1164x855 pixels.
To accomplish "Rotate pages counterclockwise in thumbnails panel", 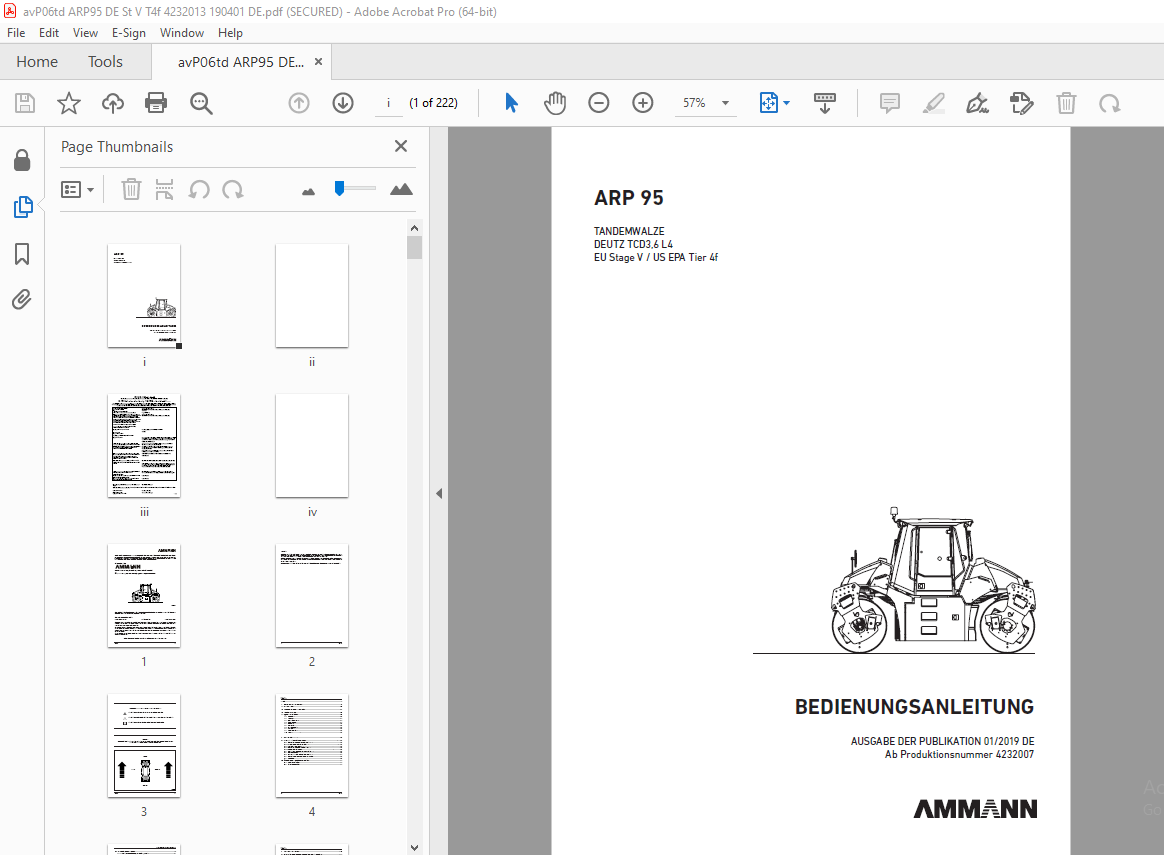I will pos(199,190).
